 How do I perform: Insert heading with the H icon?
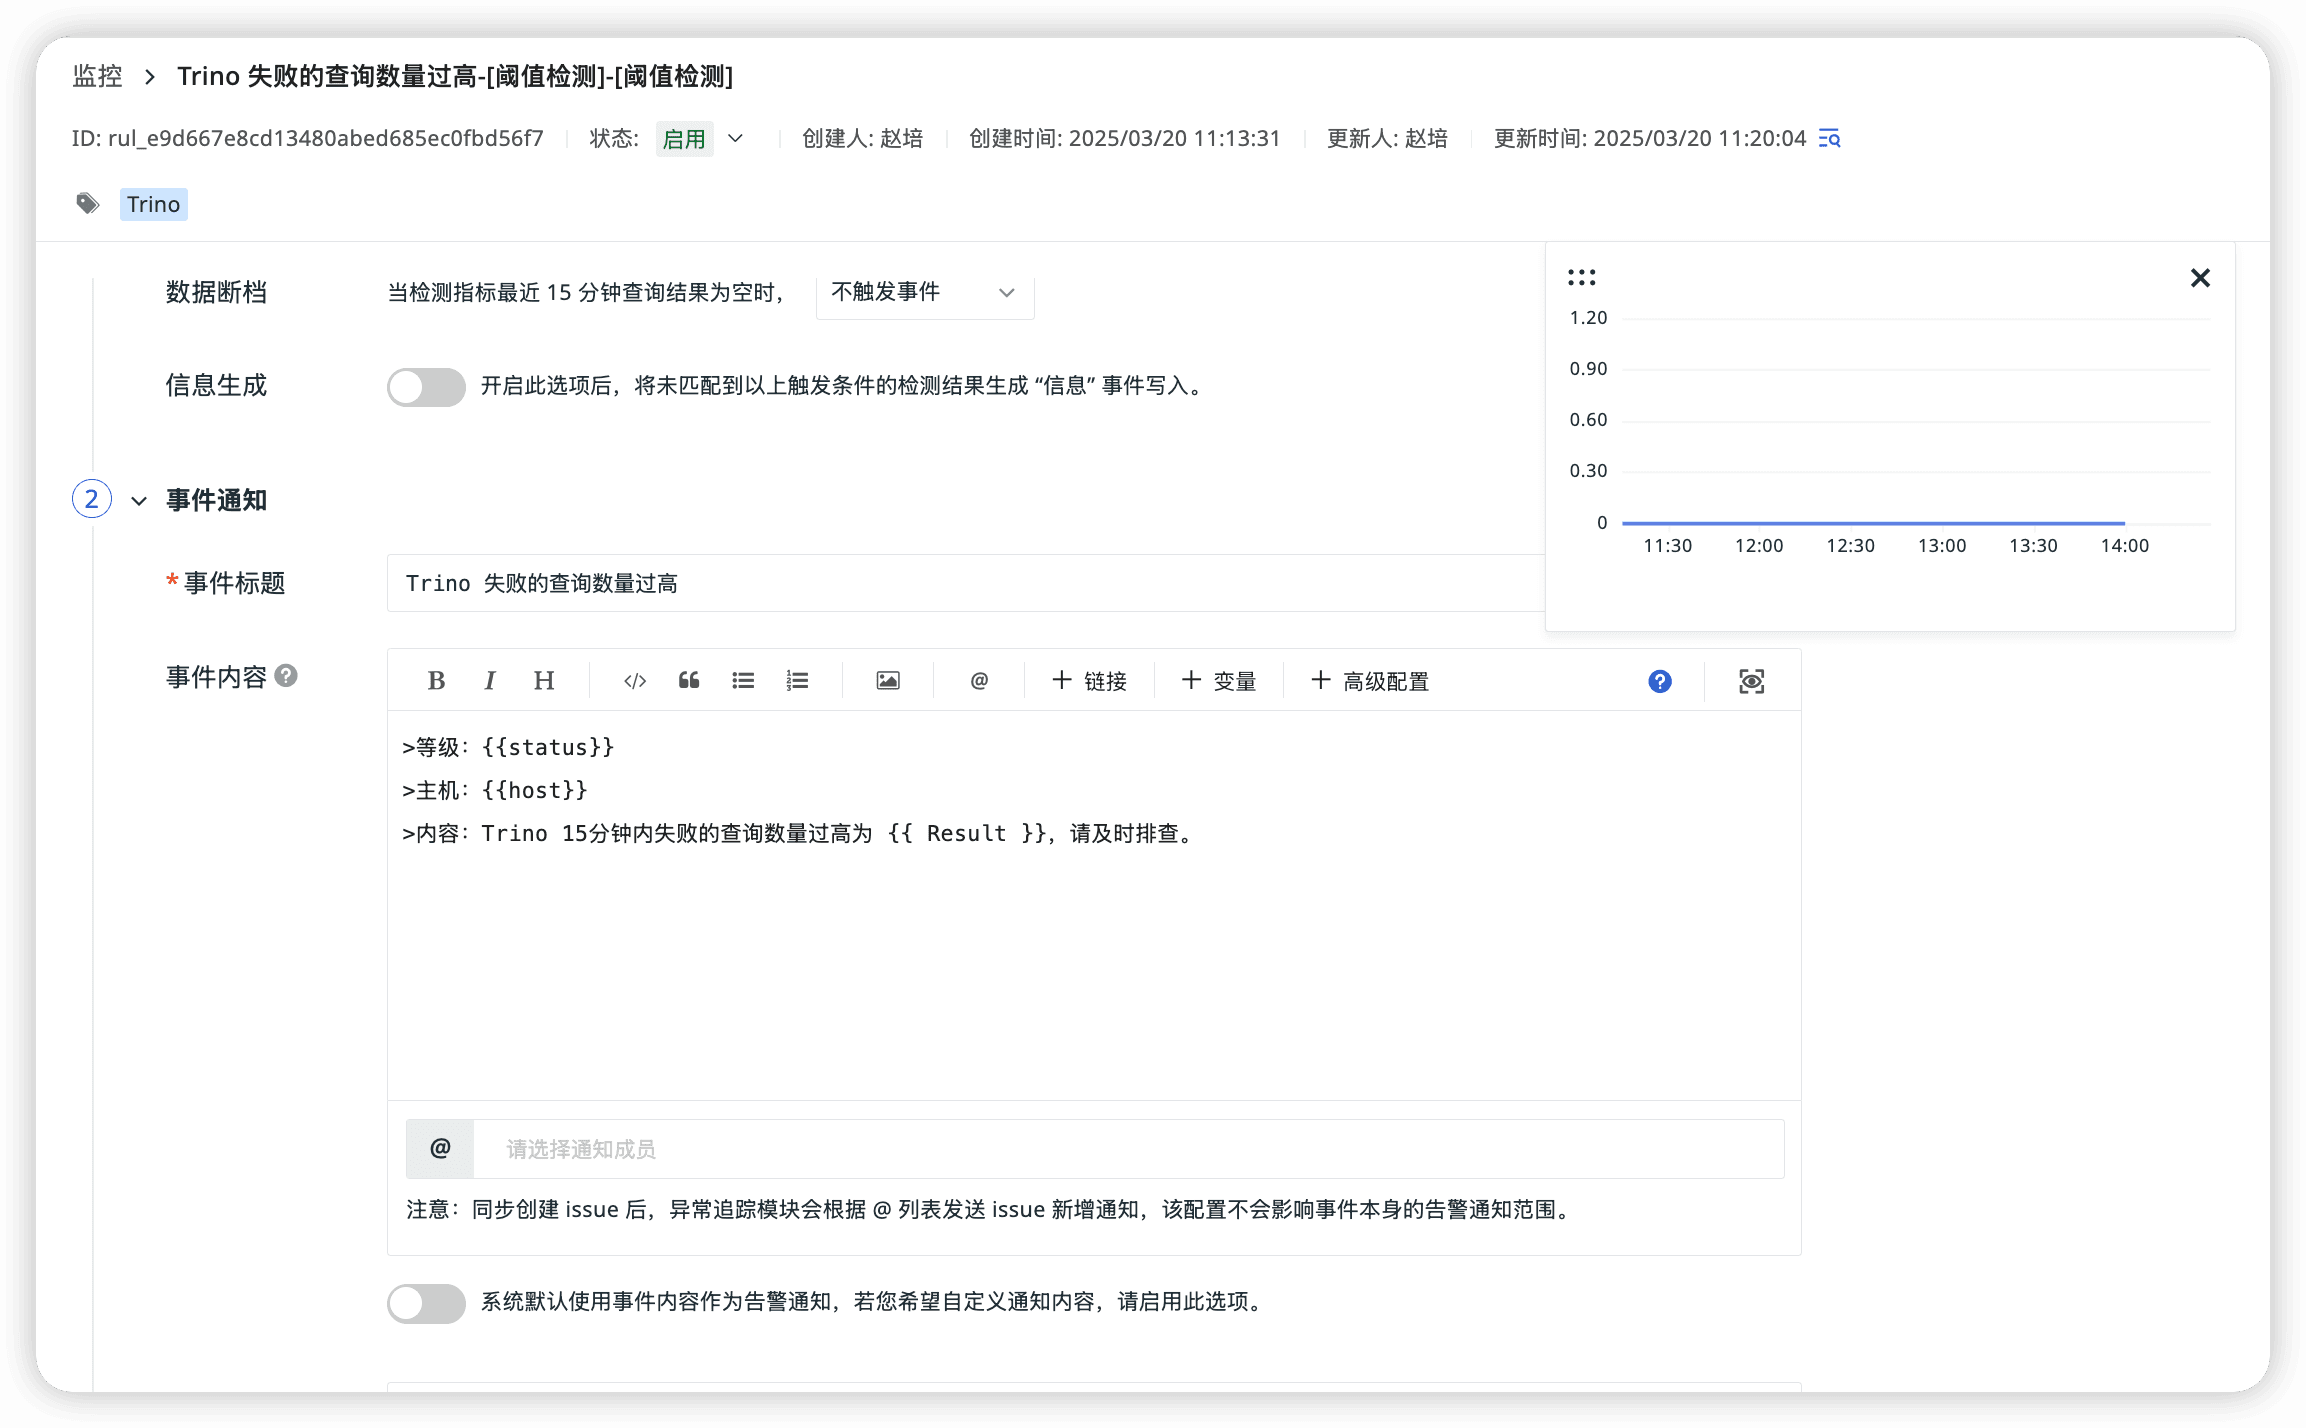543,681
